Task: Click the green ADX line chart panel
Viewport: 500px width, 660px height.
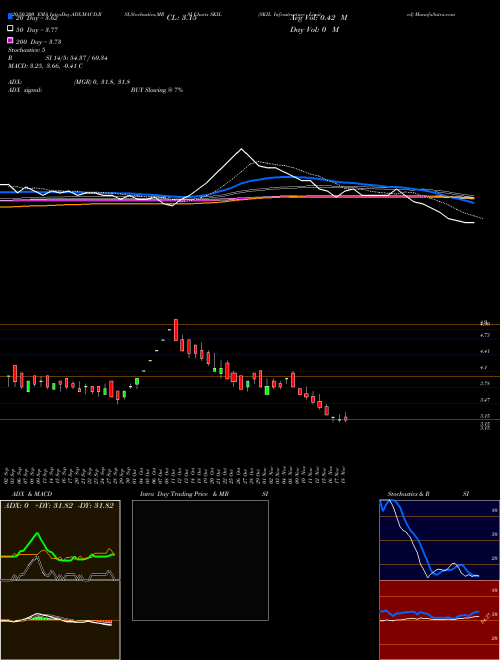Action: (60, 540)
